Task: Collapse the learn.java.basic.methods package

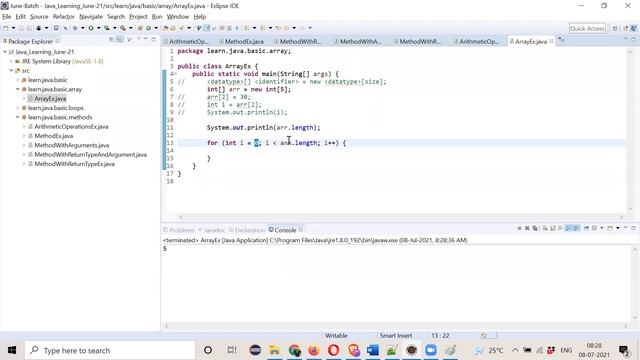Action: pyautogui.click(x=18, y=117)
